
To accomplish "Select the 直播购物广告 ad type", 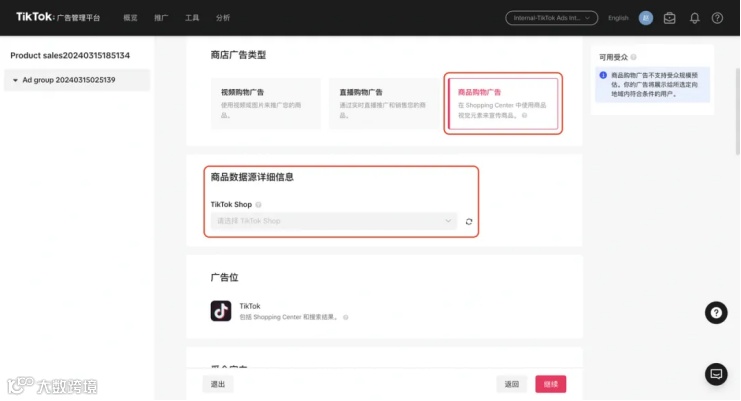I will pyautogui.click(x=384, y=103).
